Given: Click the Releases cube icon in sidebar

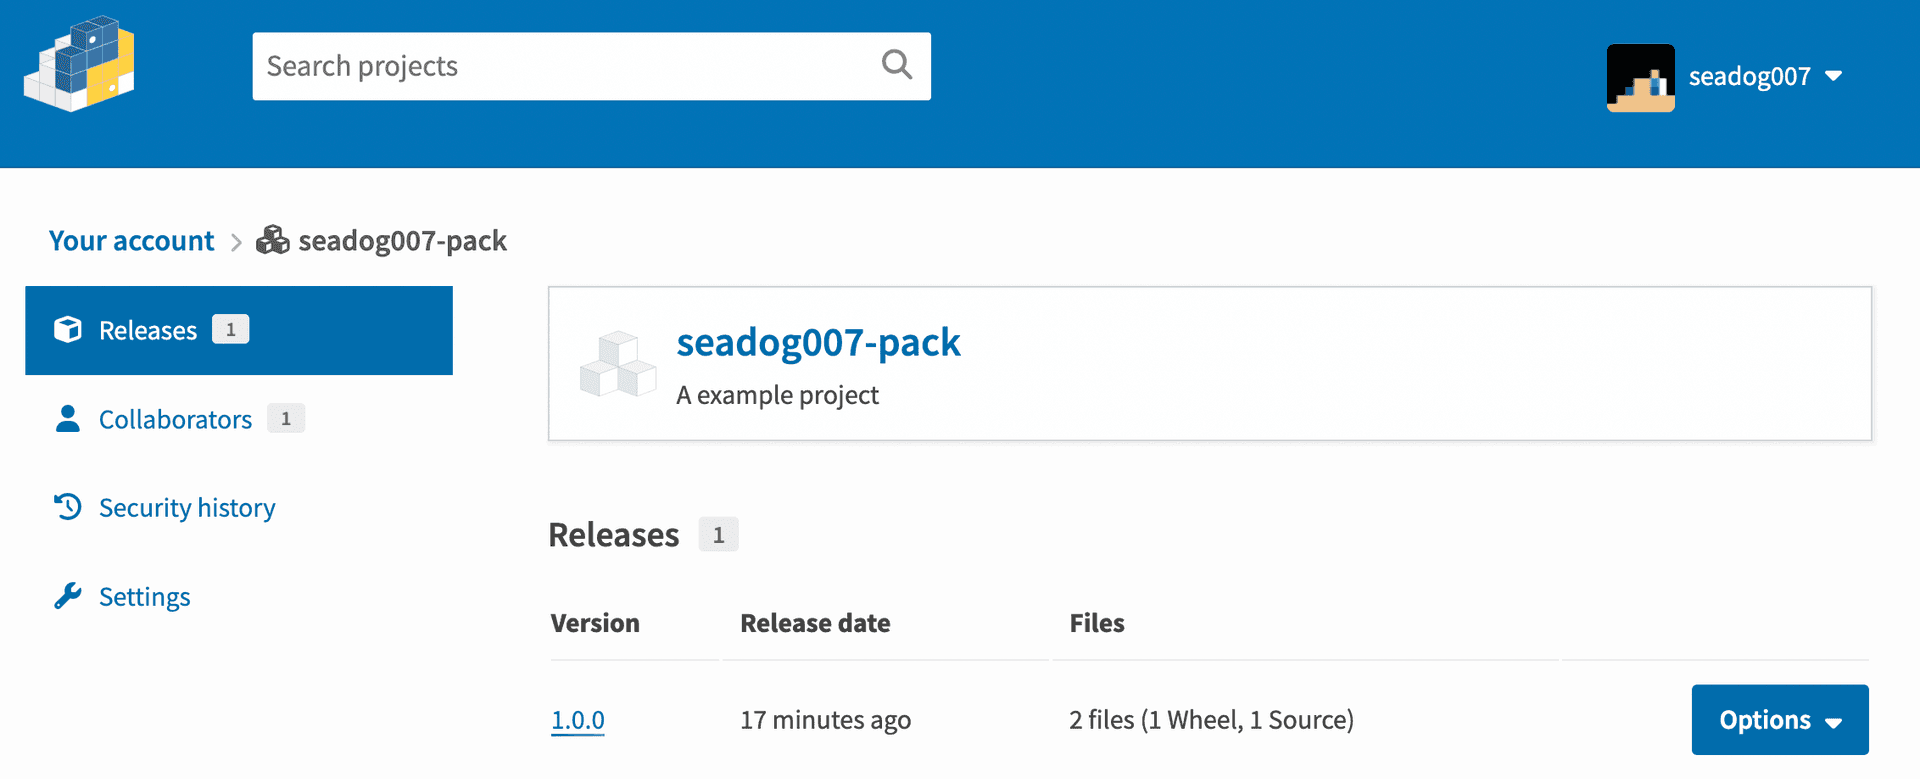Looking at the screenshot, I should (68, 330).
